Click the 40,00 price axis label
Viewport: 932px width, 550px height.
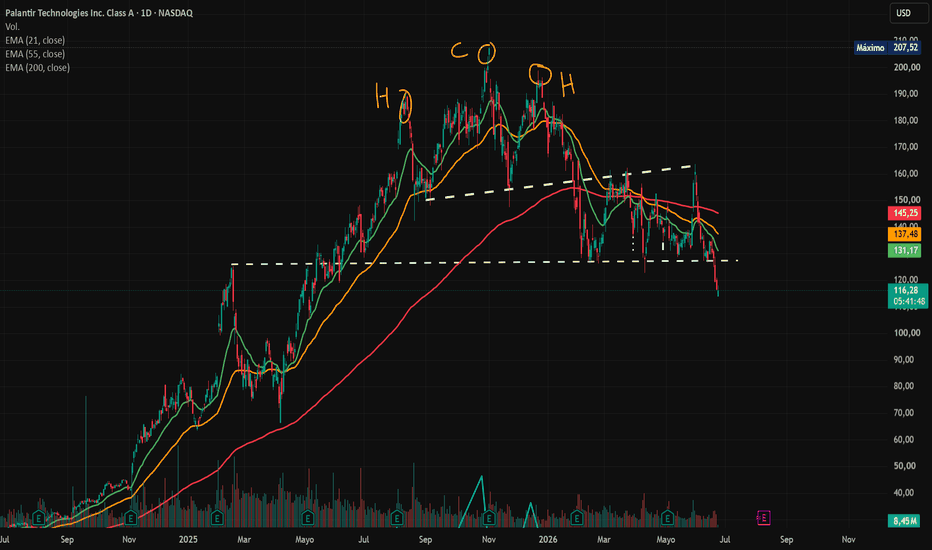click(x=906, y=492)
